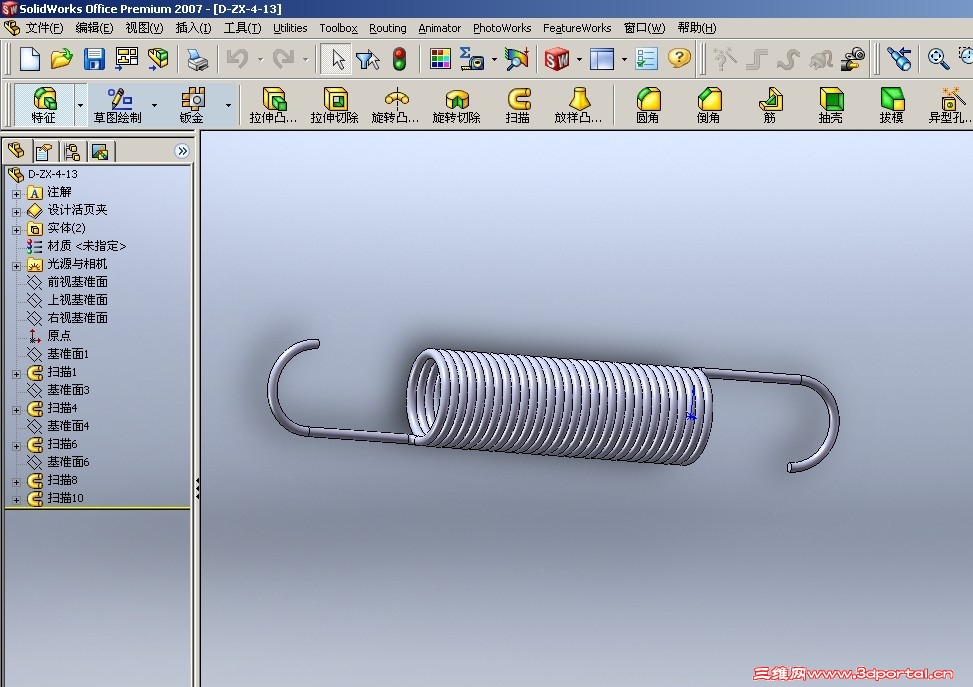Click the yellow Help question mark icon

[679, 58]
